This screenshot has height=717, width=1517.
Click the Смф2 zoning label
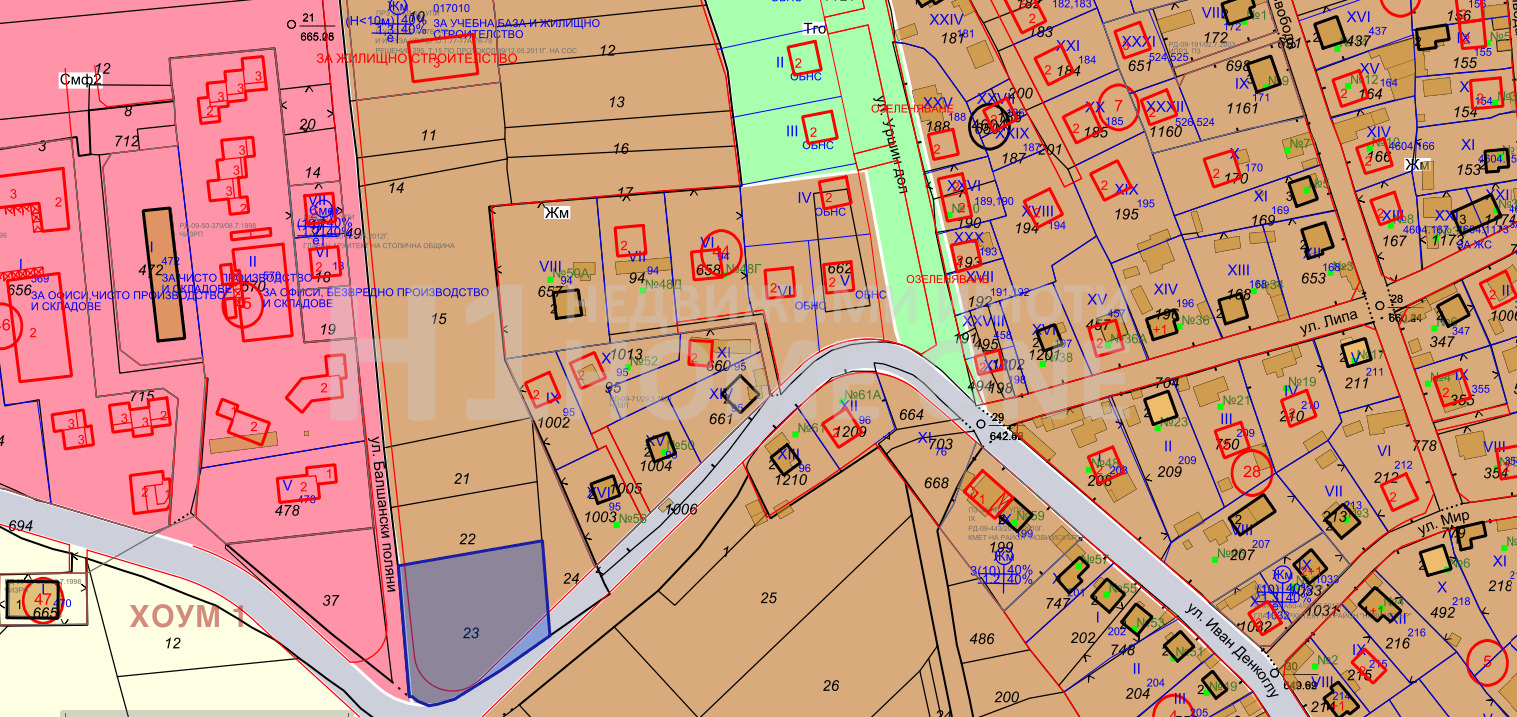click(x=80, y=80)
